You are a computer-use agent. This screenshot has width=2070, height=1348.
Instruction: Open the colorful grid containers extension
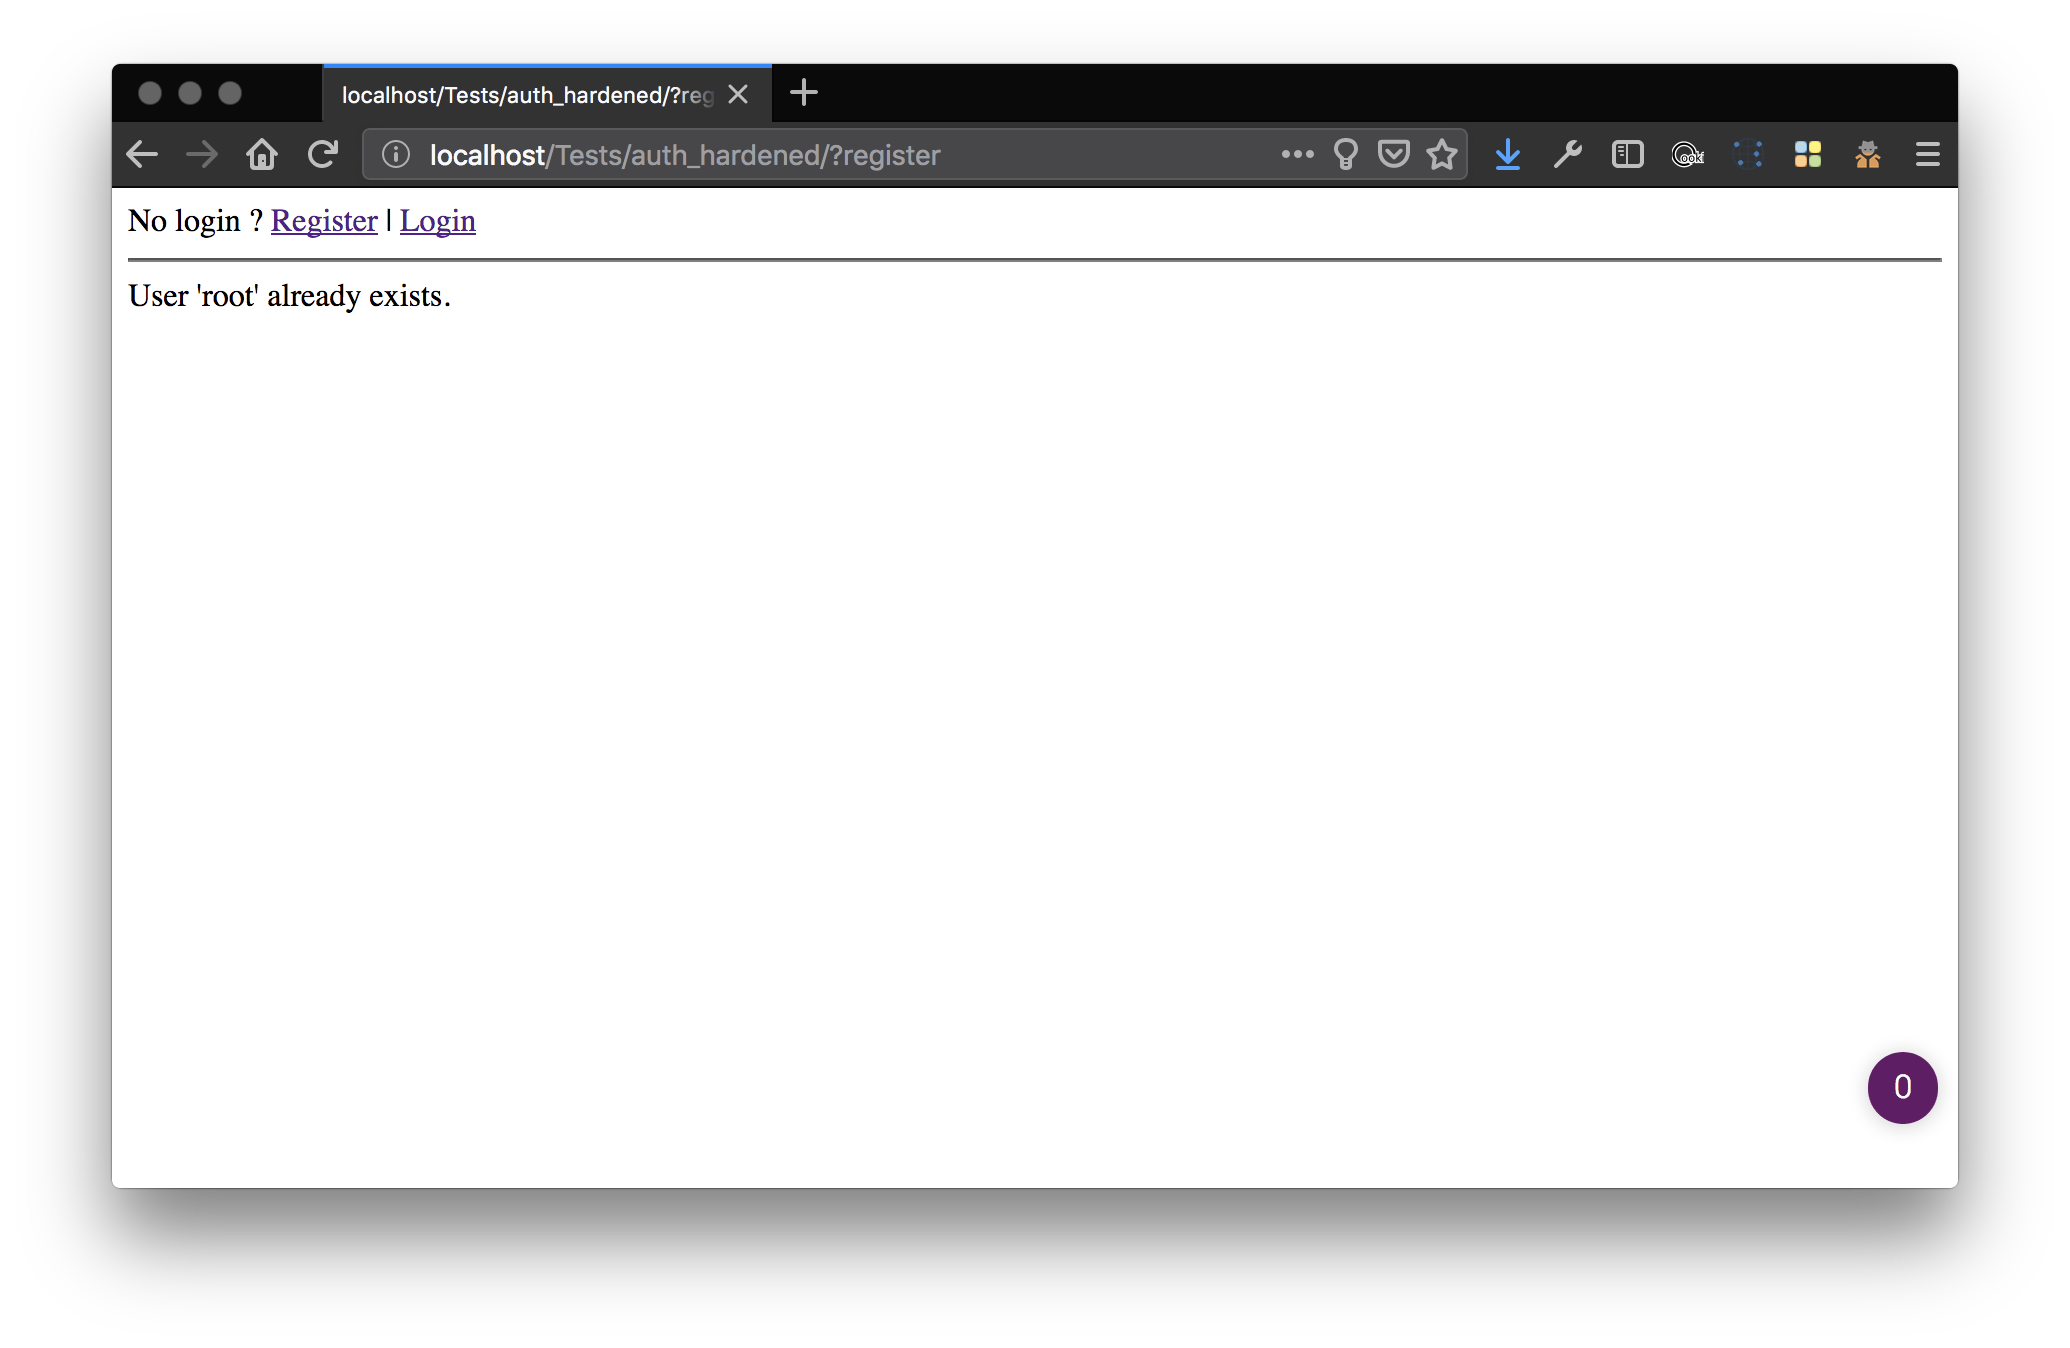pyautogui.click(x=1808, y=155)
